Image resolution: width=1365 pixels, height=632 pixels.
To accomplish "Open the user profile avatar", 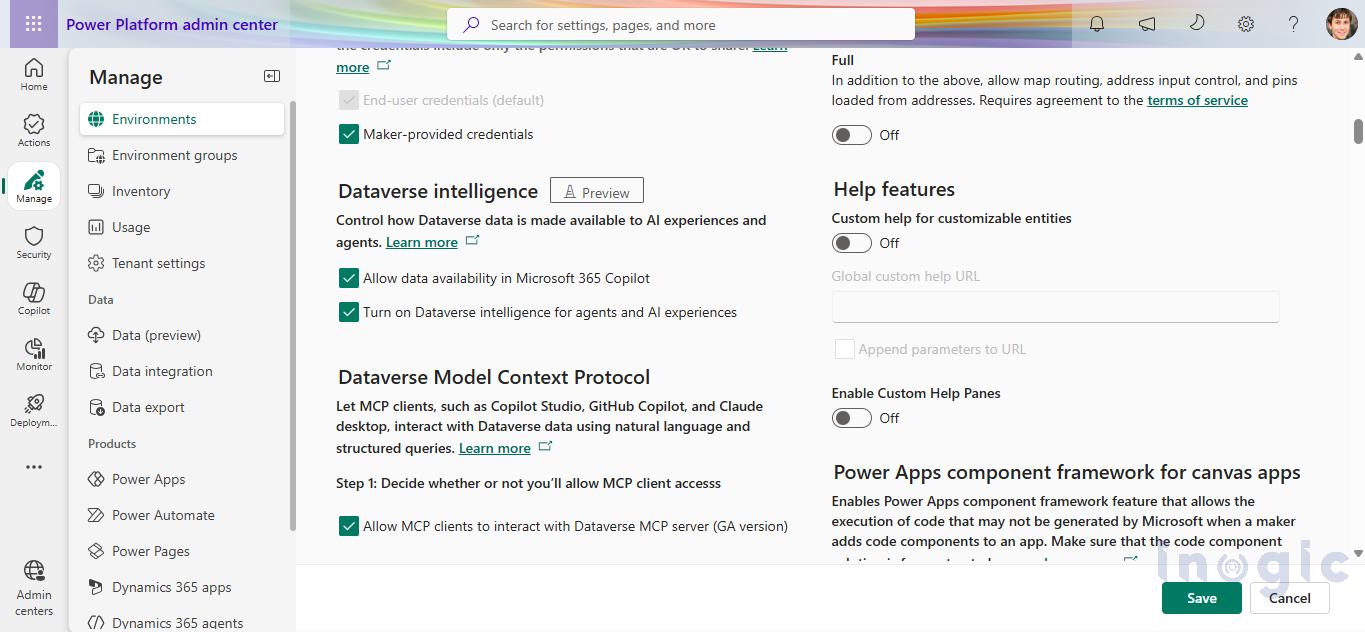I will (1342, 24).
